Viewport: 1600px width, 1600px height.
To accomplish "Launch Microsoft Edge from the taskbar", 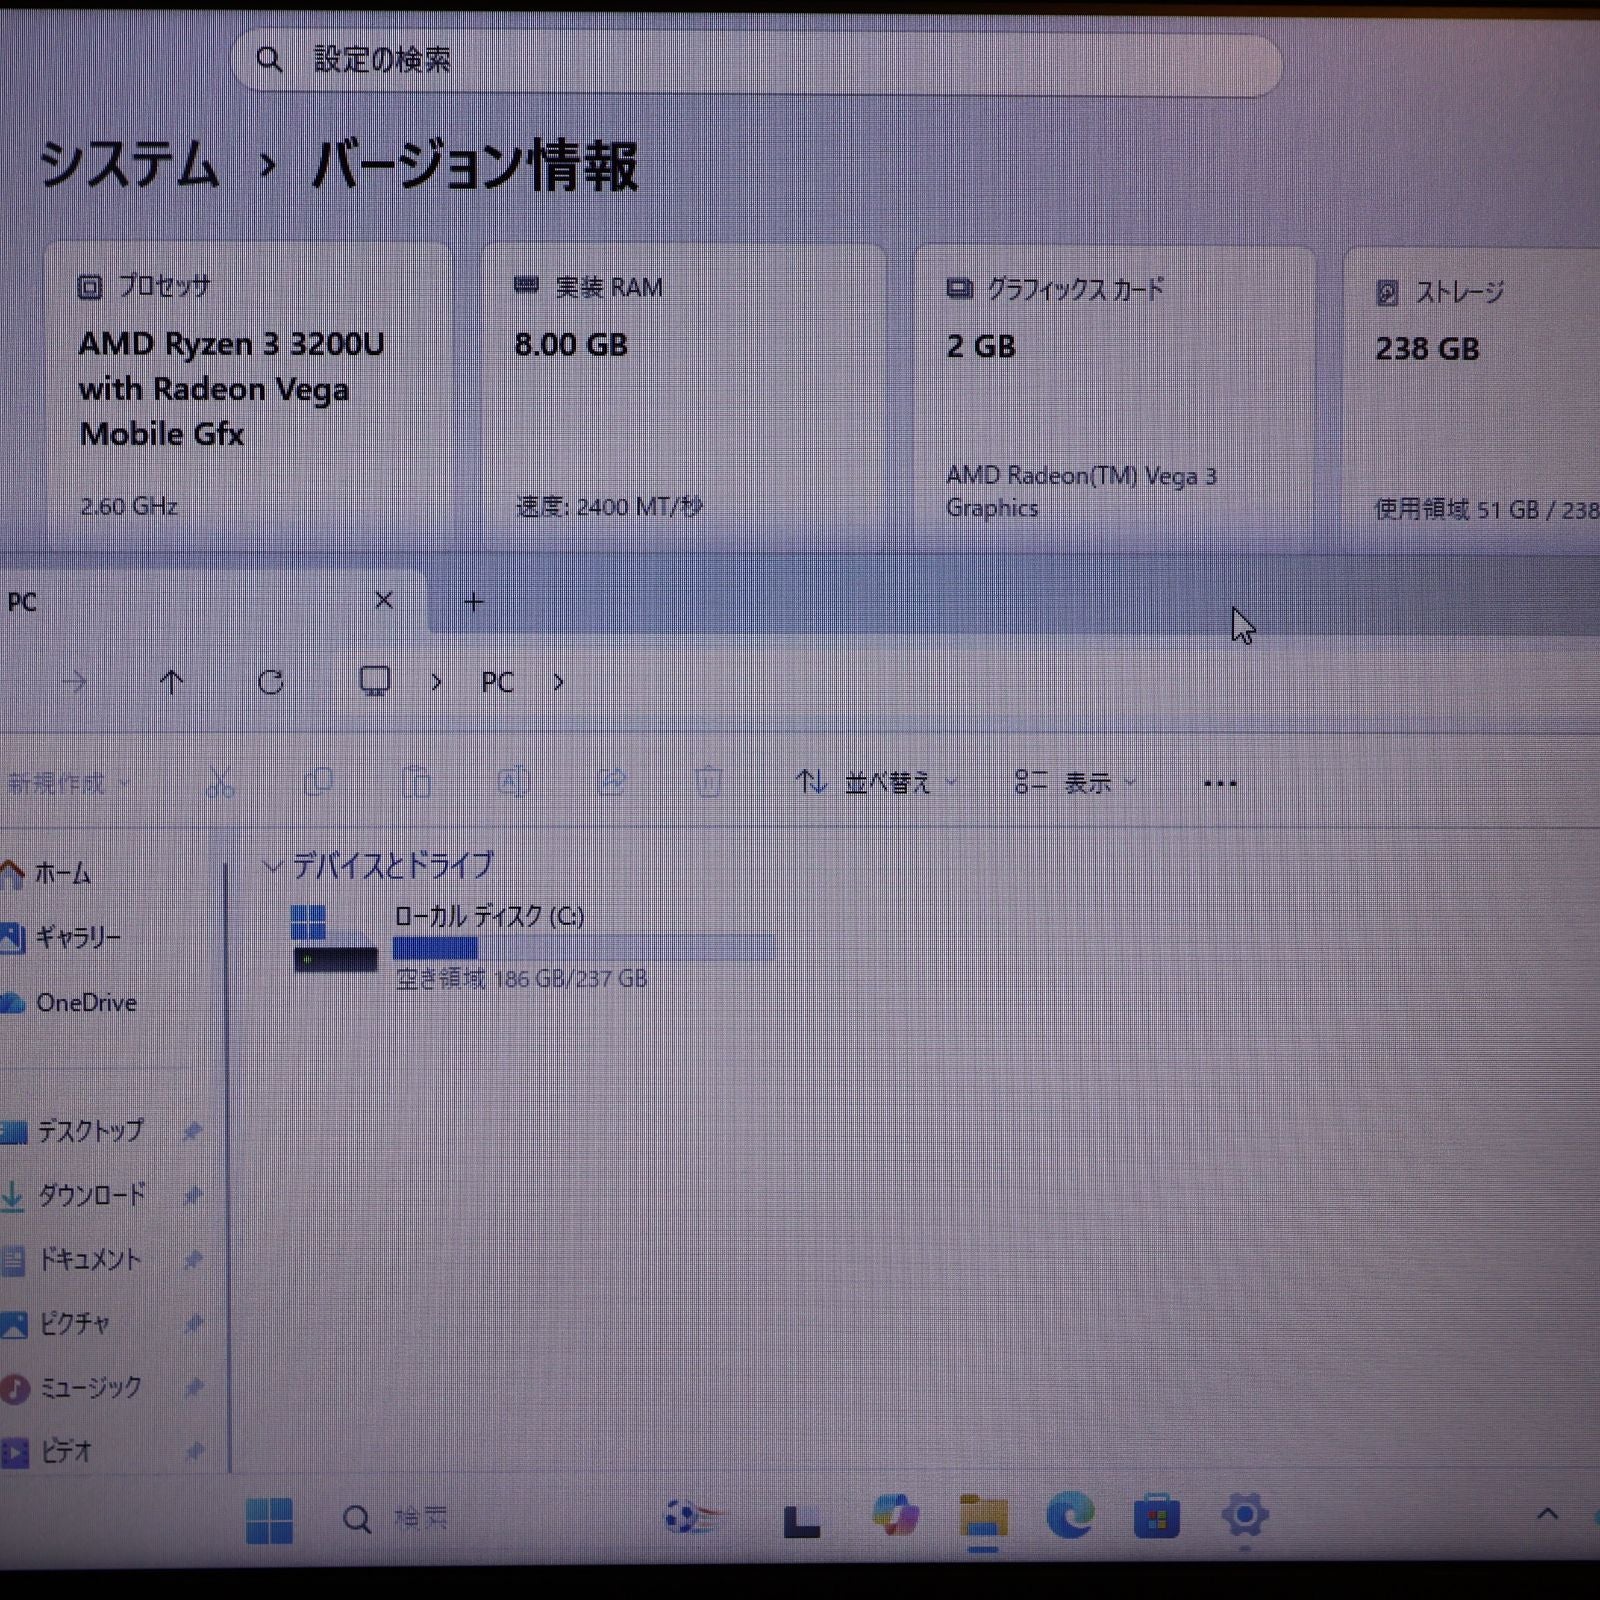I will click(1070, 1516).
